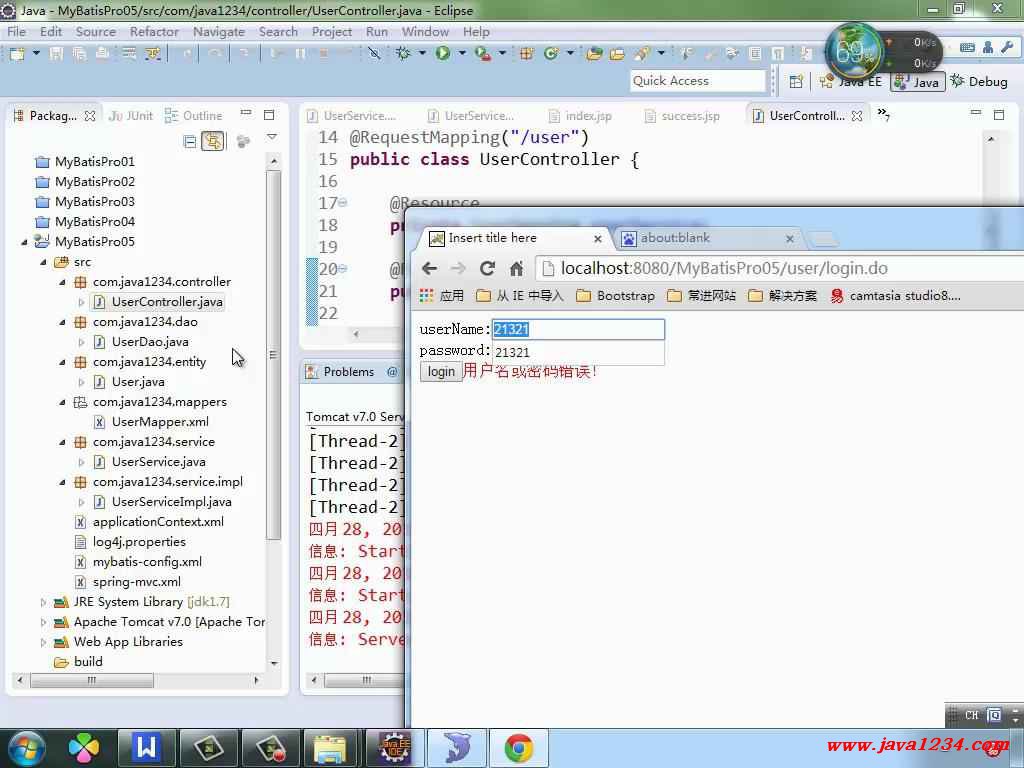The width and height of the screenshot is (1024, 768).
Task: Click the Run Last Tool icon
Action: click(483, 54)
